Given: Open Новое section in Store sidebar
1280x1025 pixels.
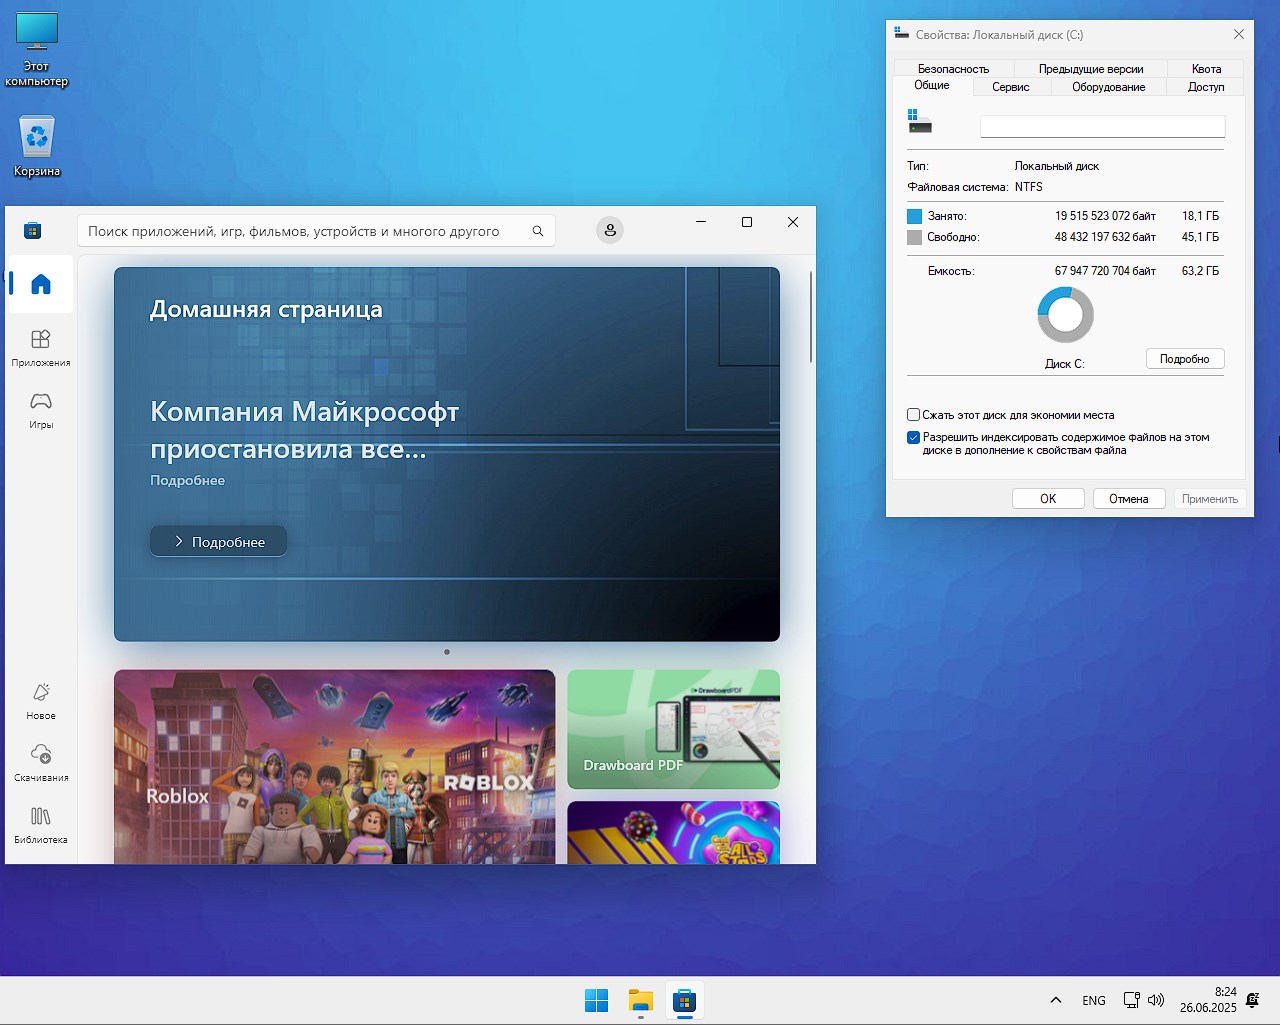Looking at the screenshot, I should [41, 700].
